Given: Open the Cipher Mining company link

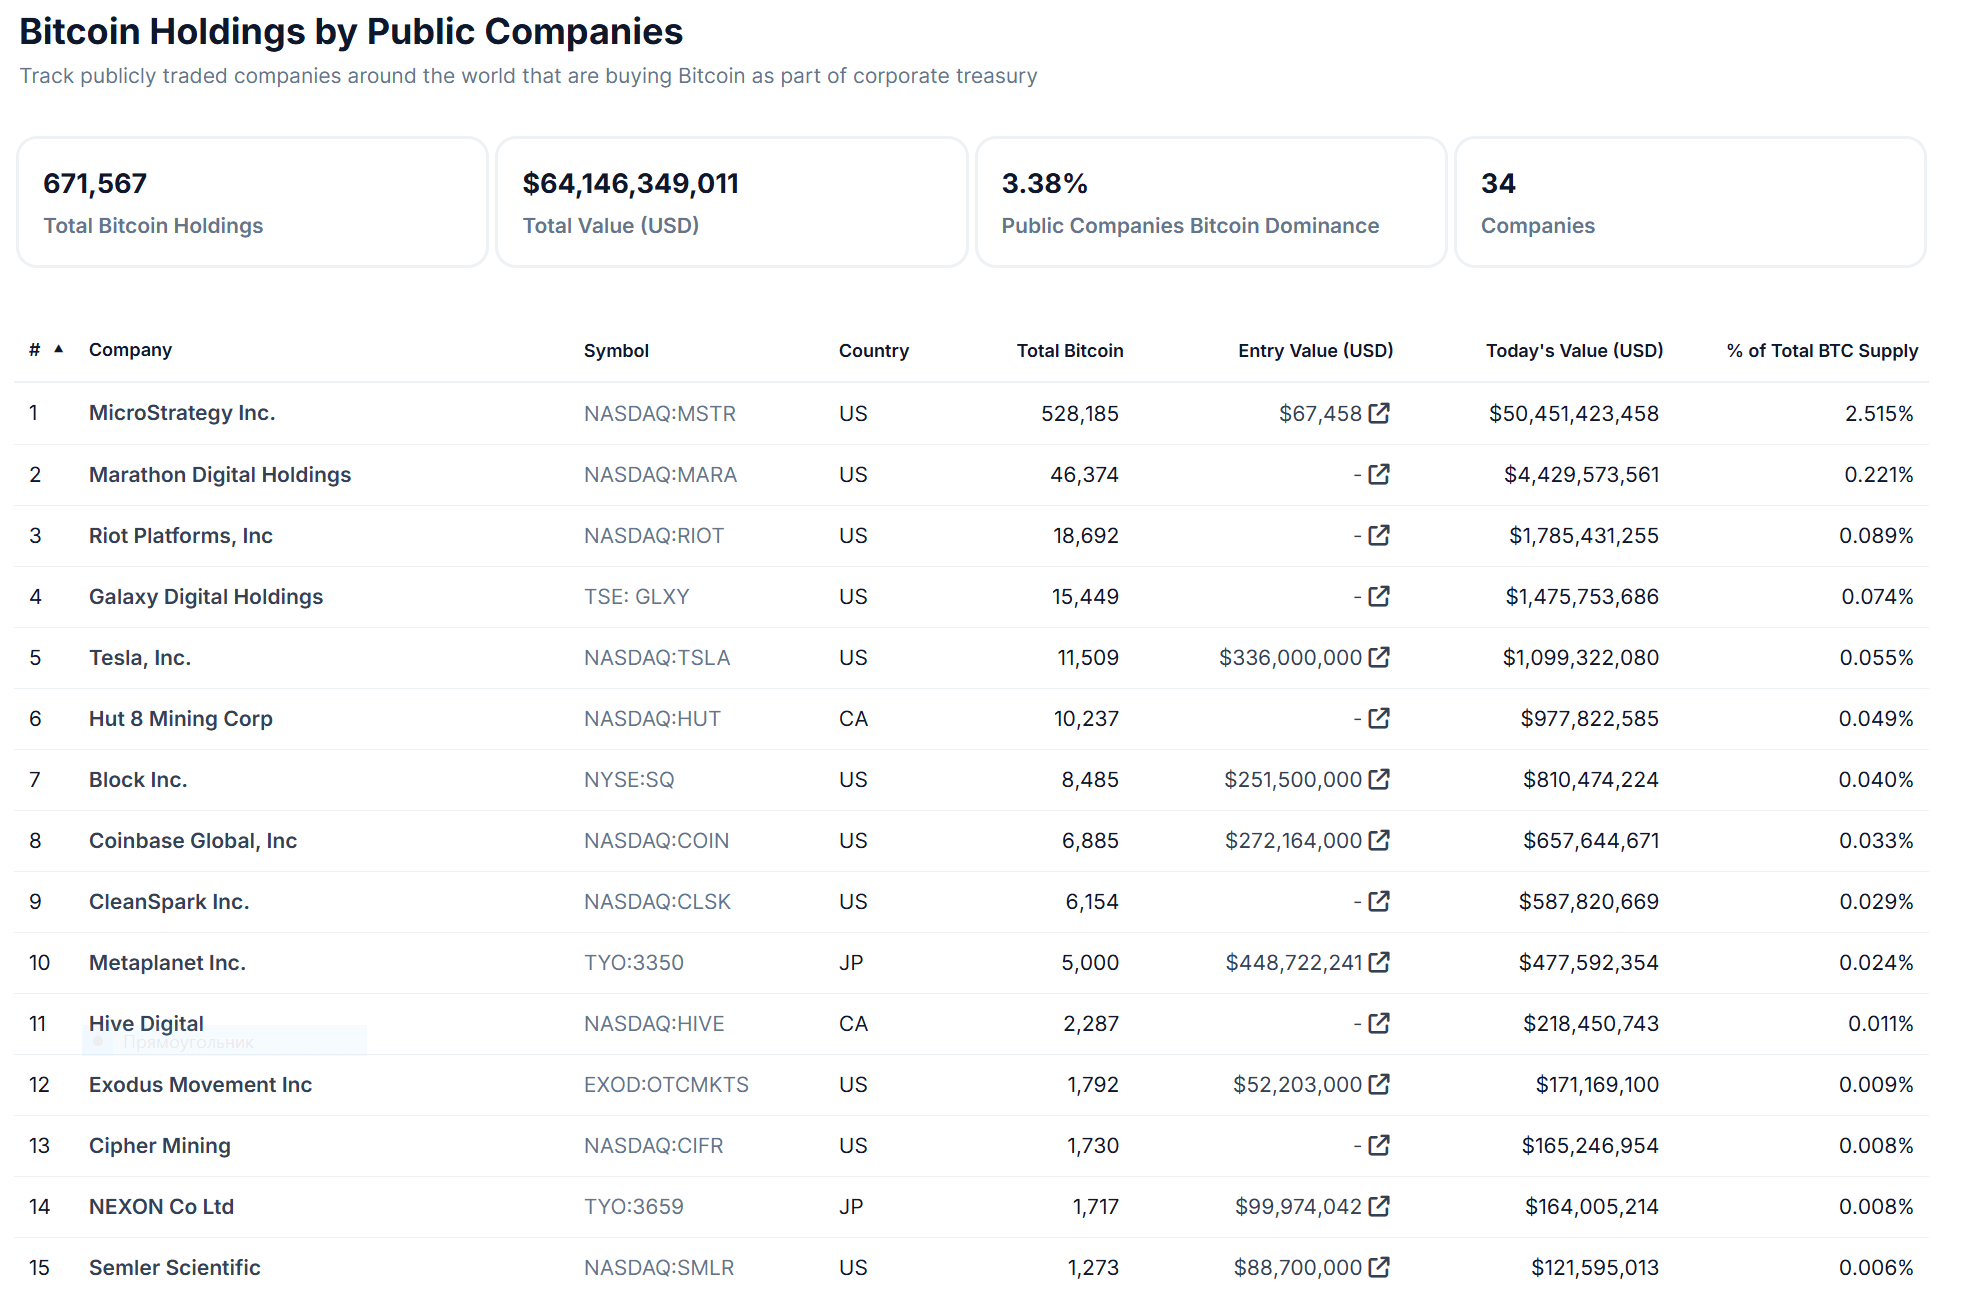Looking at the screenshot, I should tap(160, 1146).
